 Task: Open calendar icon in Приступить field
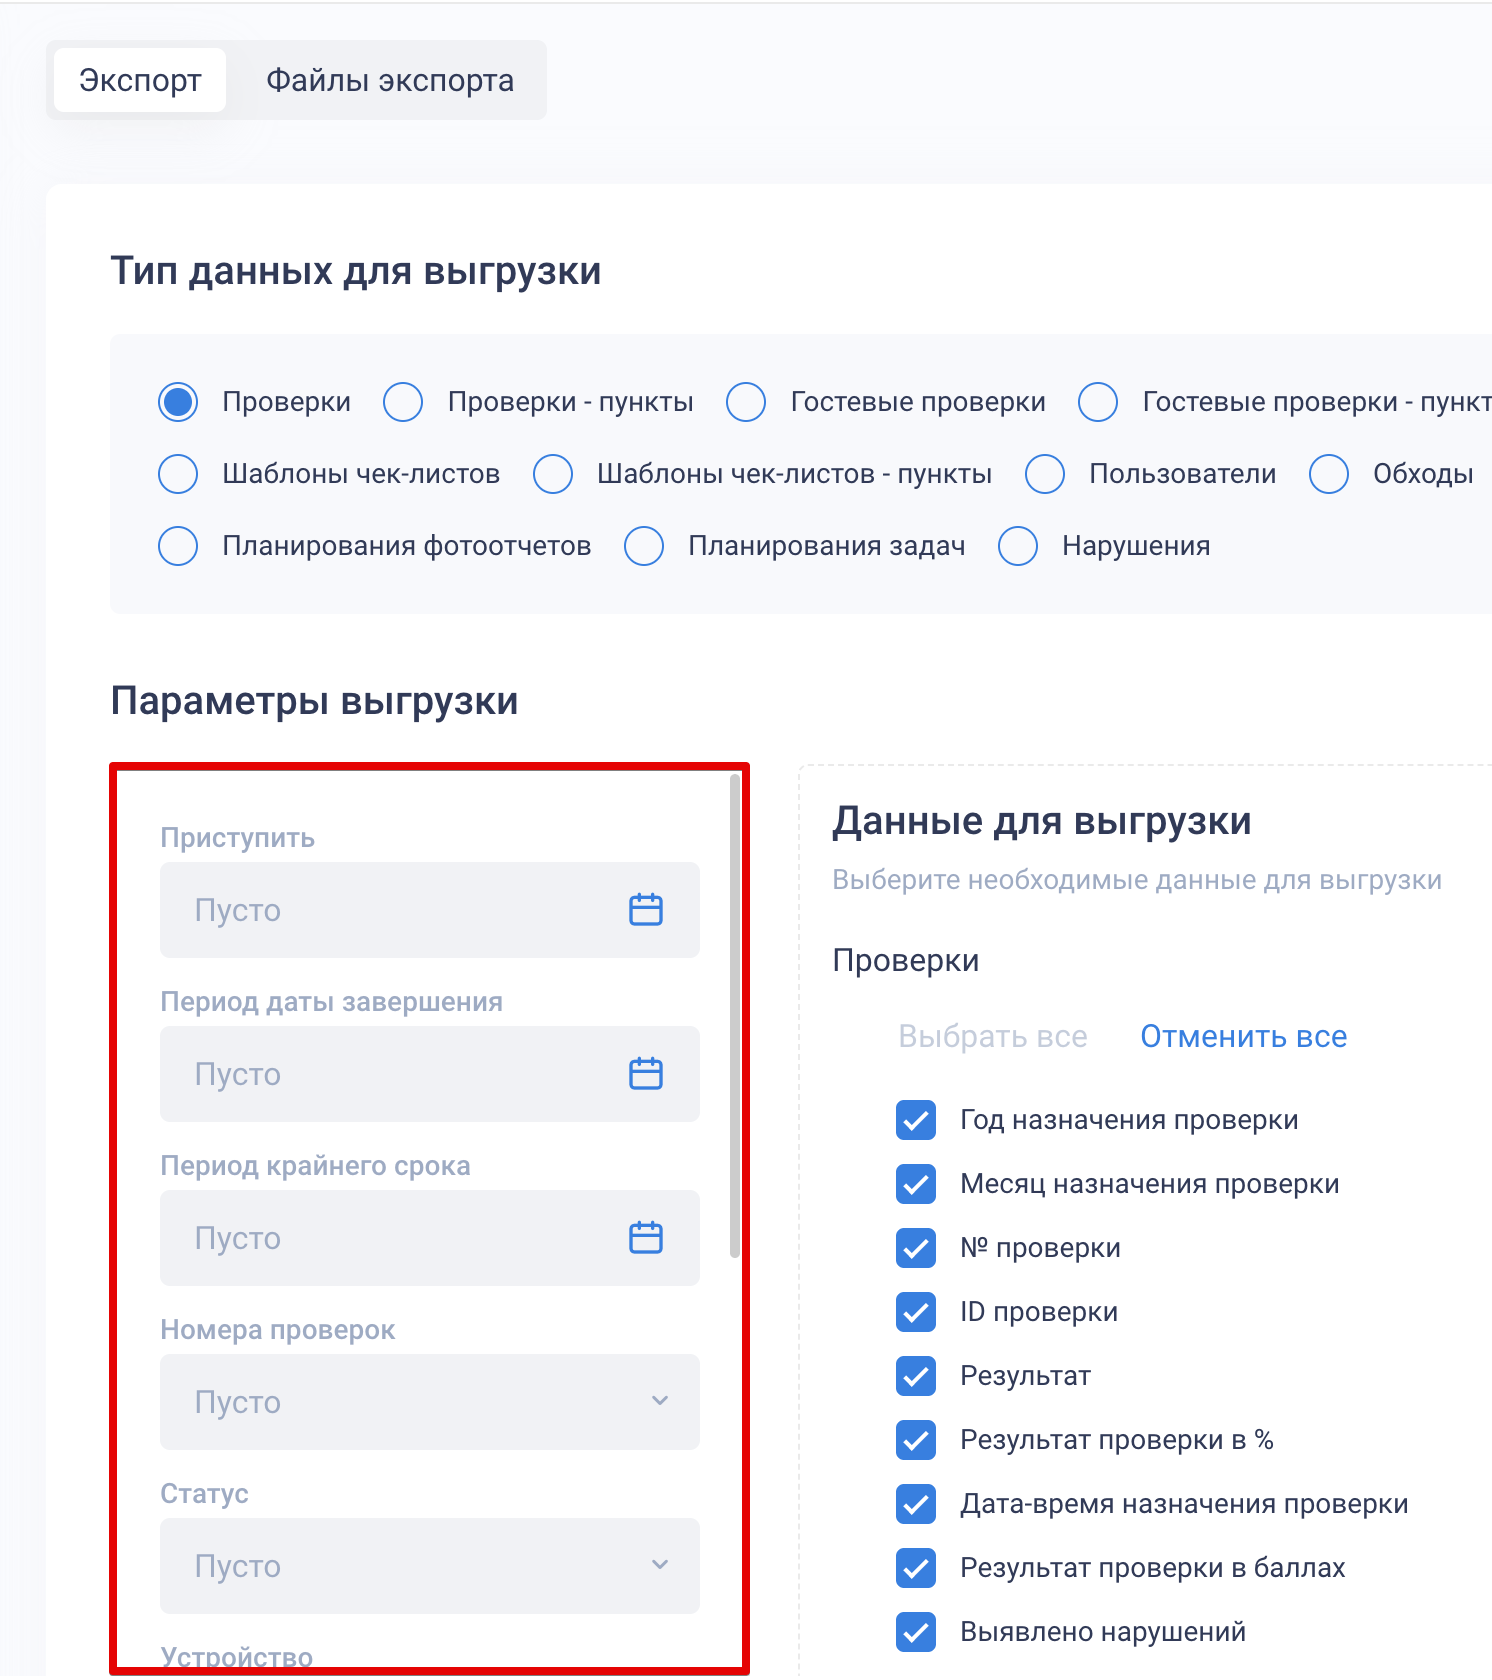pyautogui.click(x=646, y=910)
